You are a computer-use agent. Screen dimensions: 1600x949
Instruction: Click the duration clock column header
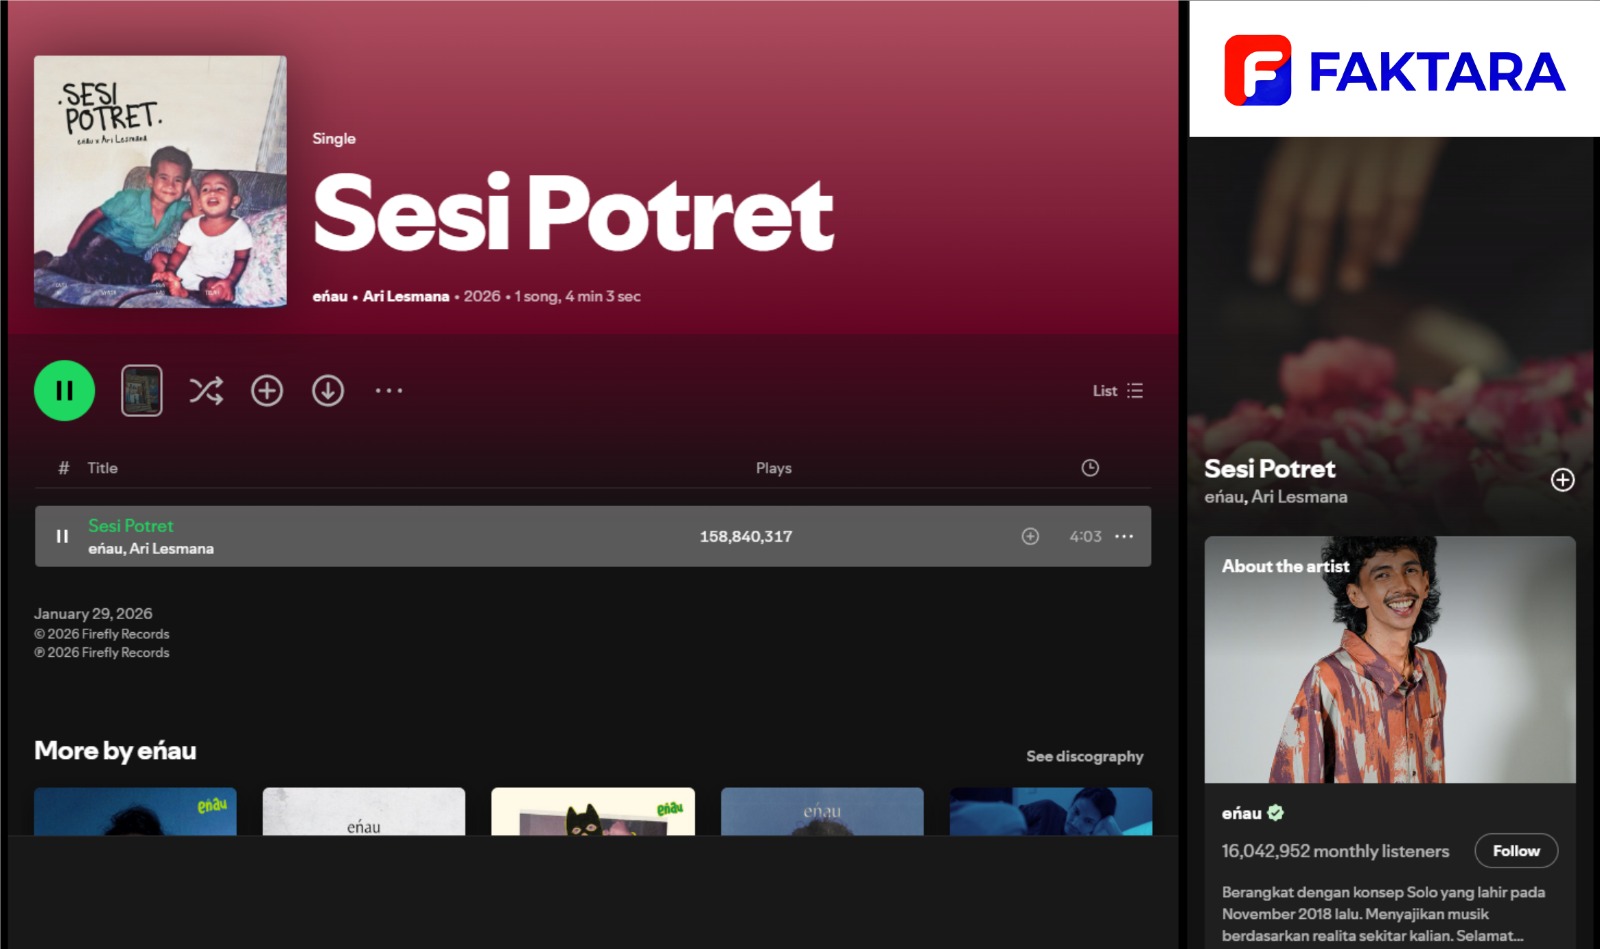1090,468
